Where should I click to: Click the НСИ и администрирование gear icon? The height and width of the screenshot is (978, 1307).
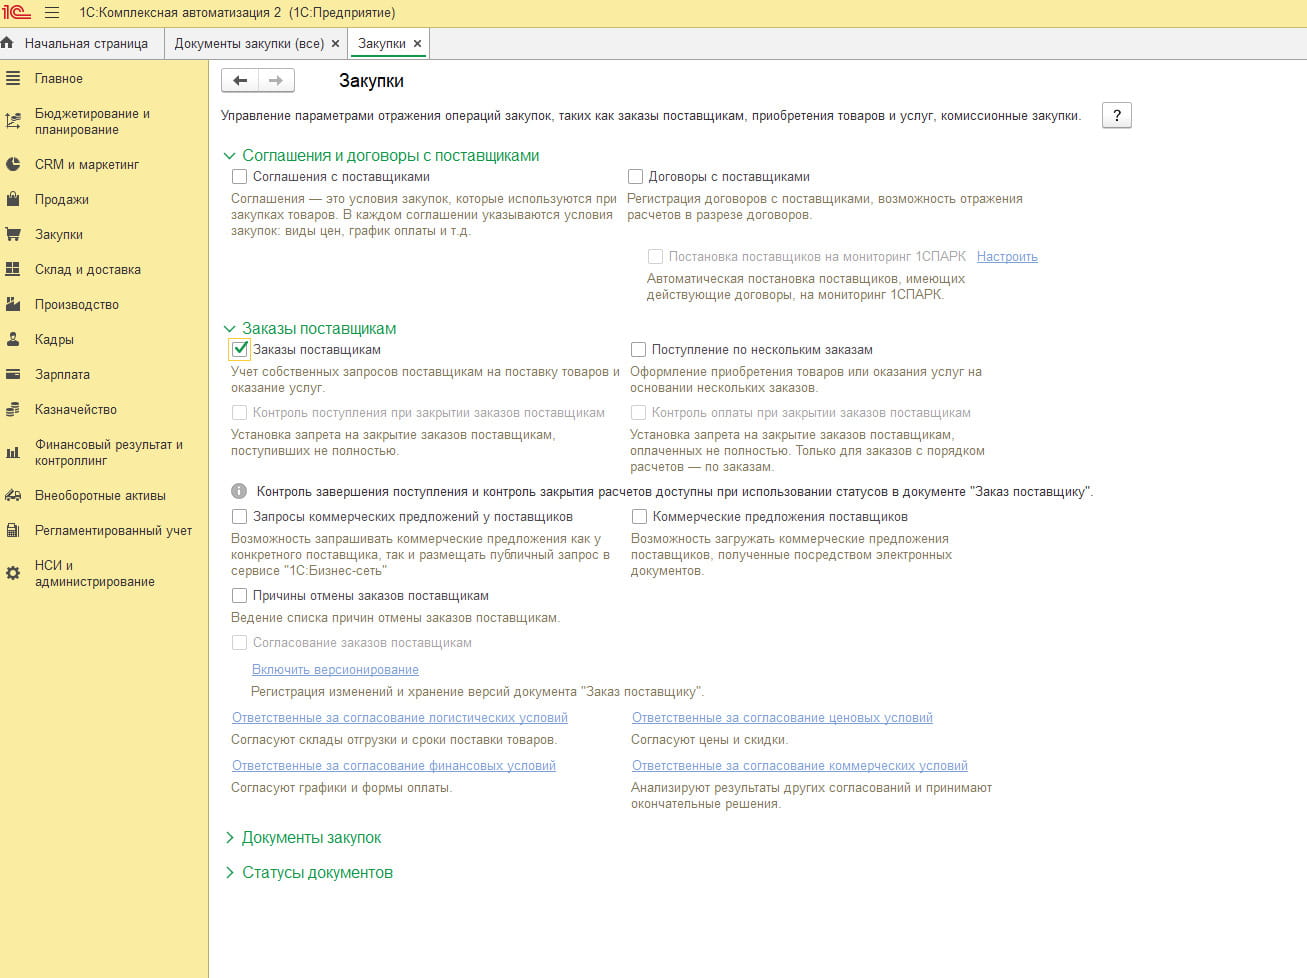[x=13, y=573]
